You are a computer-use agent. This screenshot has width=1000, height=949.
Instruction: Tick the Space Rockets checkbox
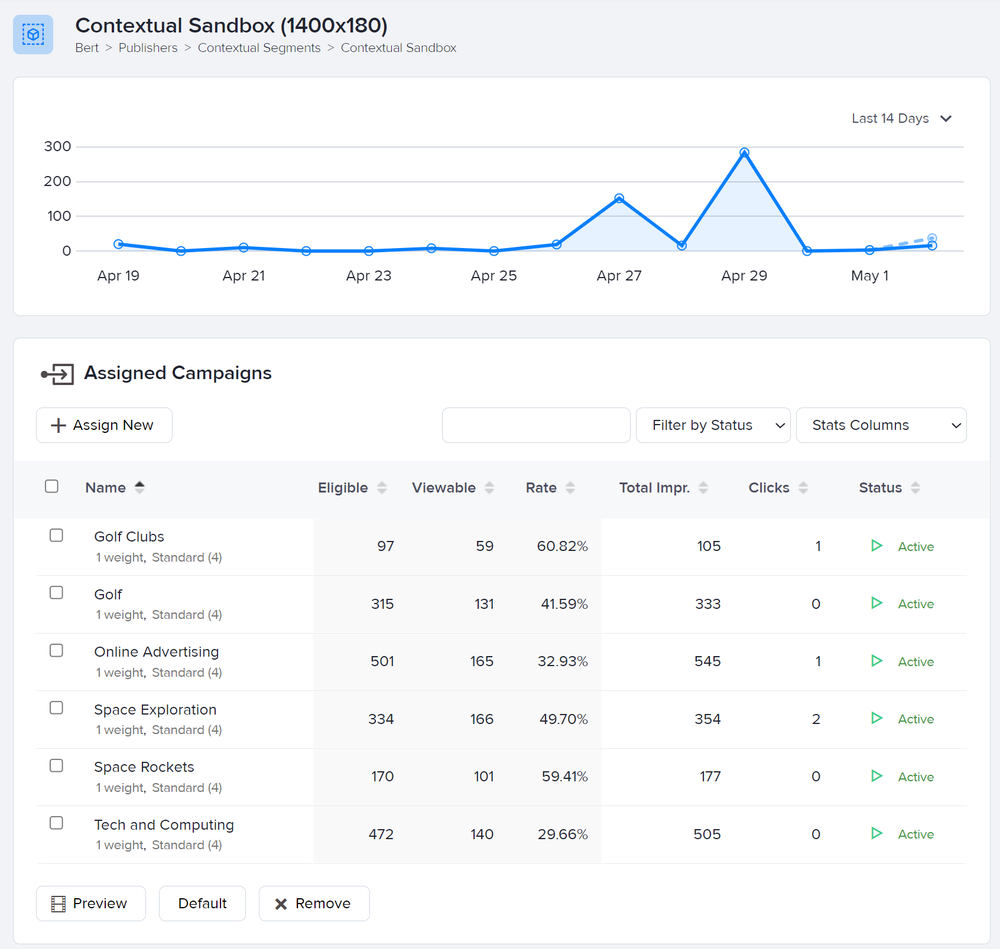[x=56, y=765]
